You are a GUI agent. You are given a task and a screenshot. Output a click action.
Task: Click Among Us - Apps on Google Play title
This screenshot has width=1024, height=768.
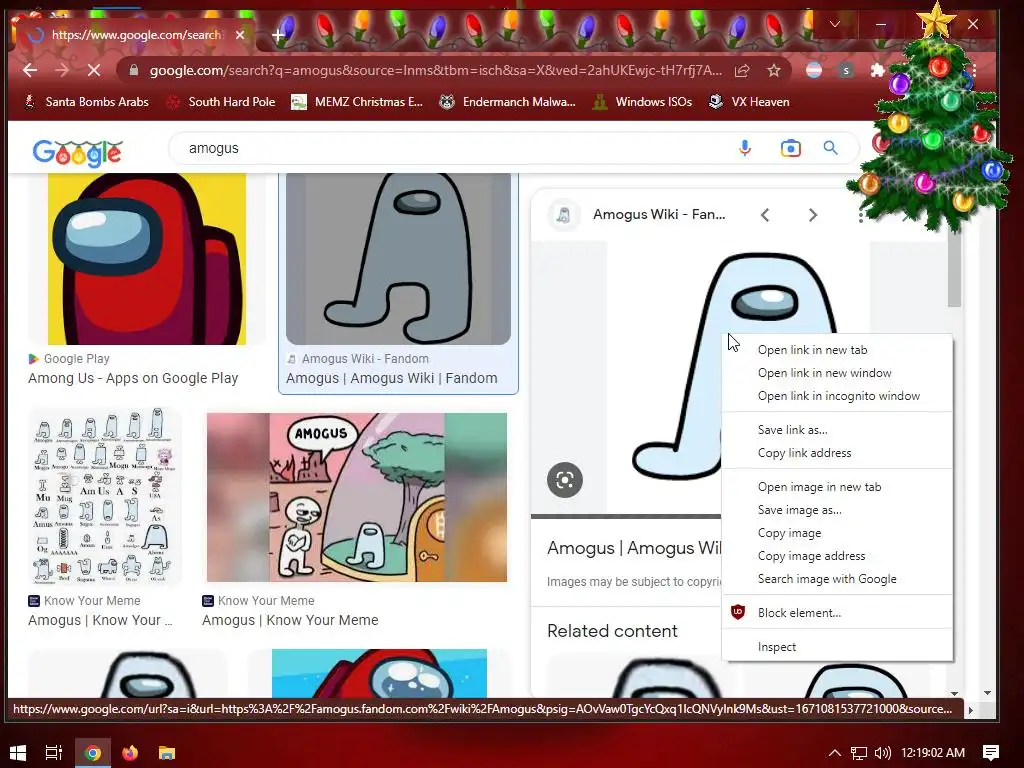coord(133,378)
